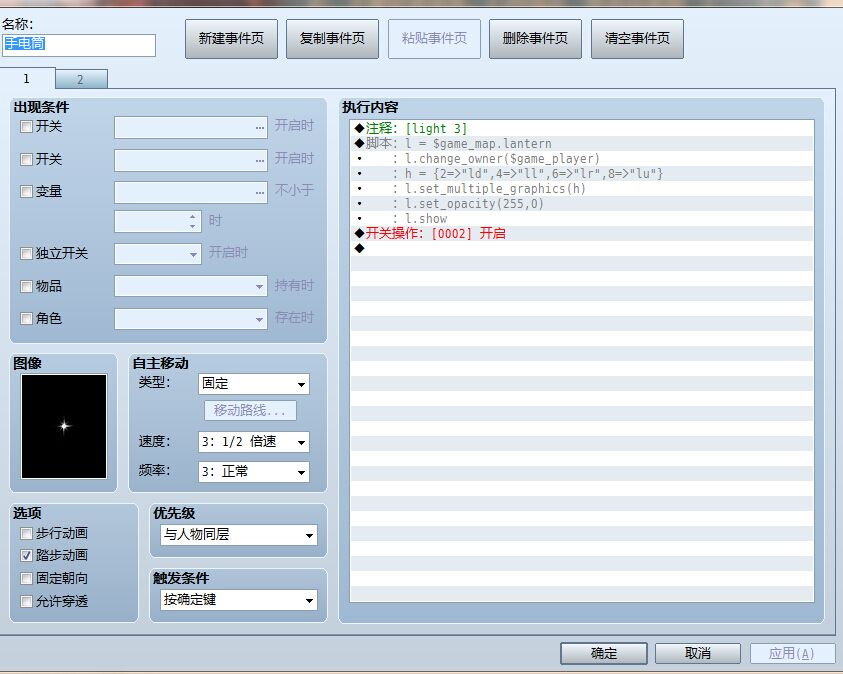This screenshot has width=843, height=674.
Task: Open the 类型 dropdown showing 固定
Action: click(254, 384)
